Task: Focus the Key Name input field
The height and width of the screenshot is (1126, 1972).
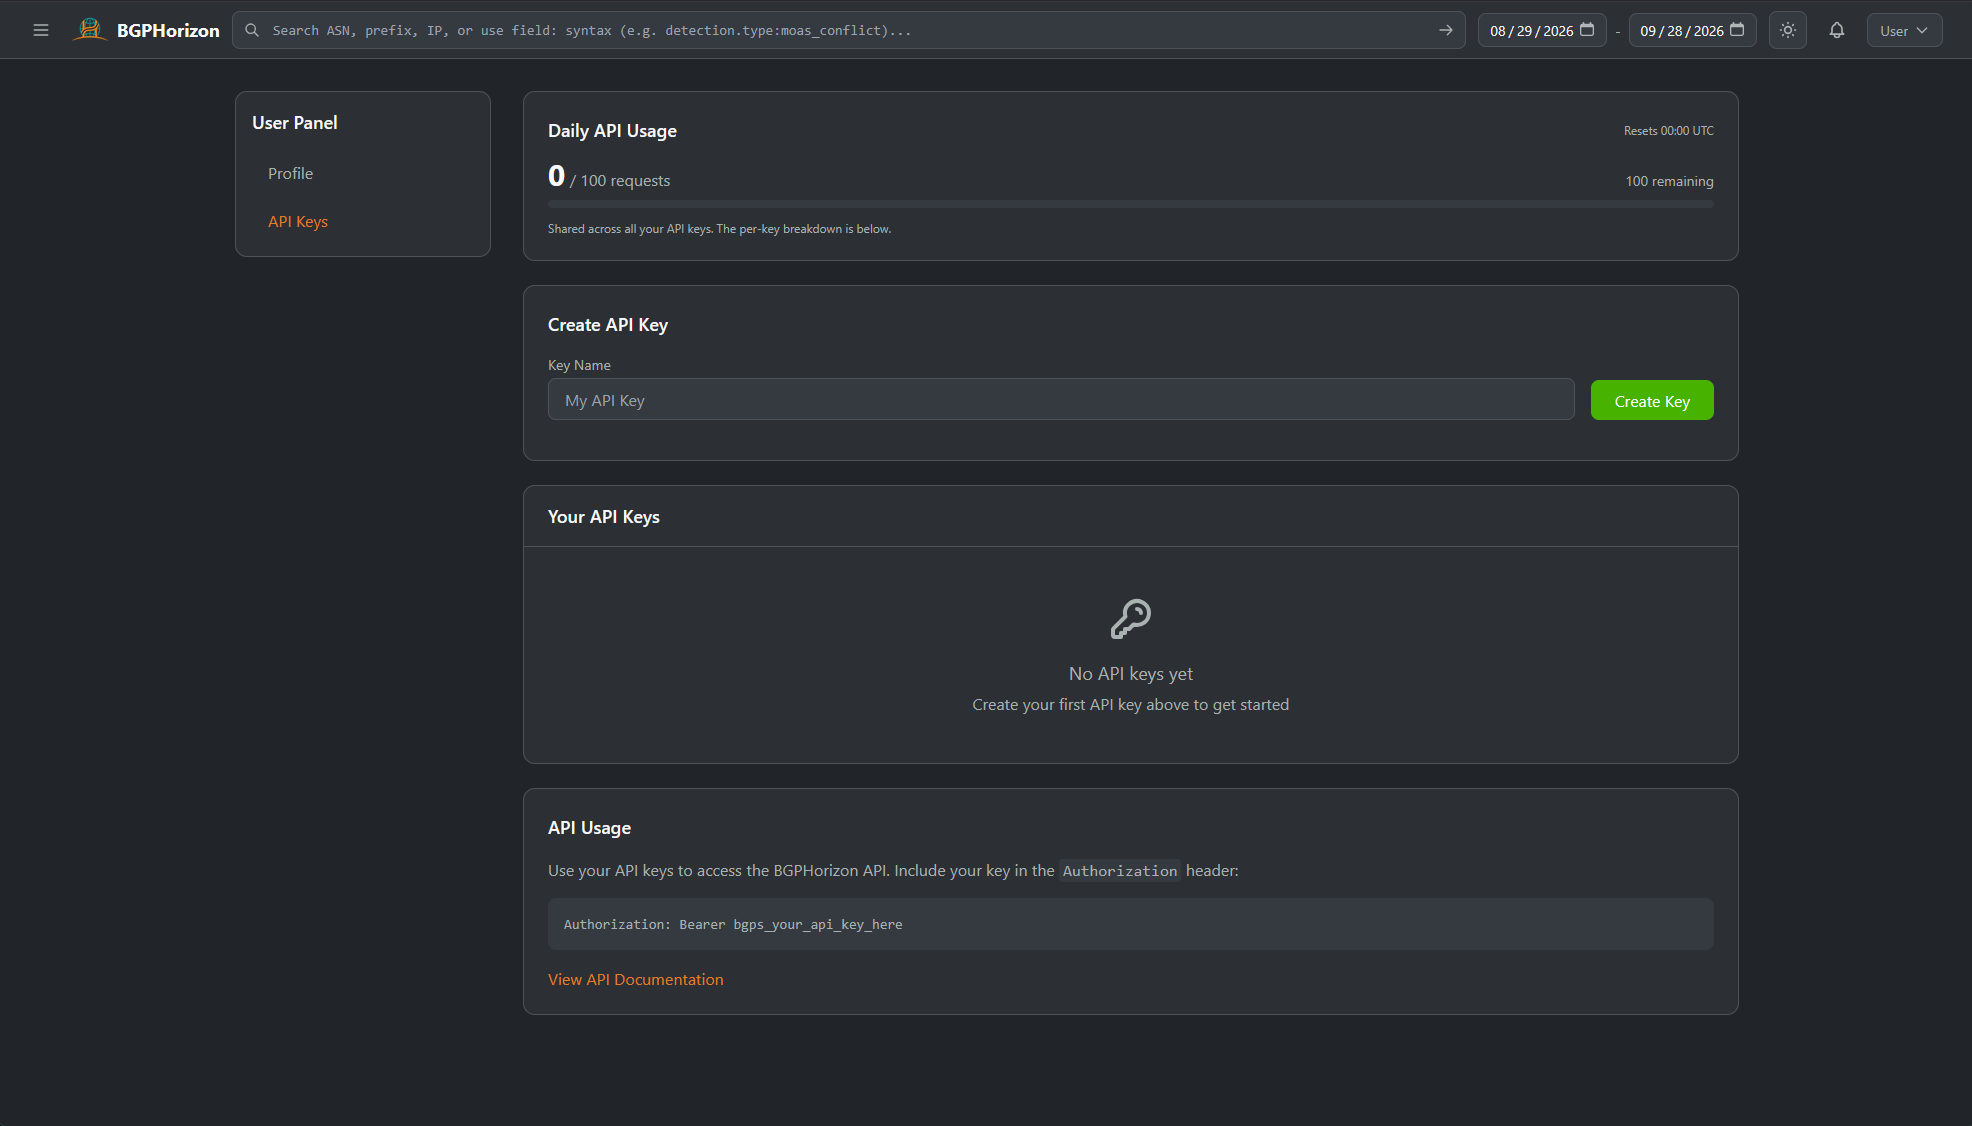Action: tap(1061, 400)
